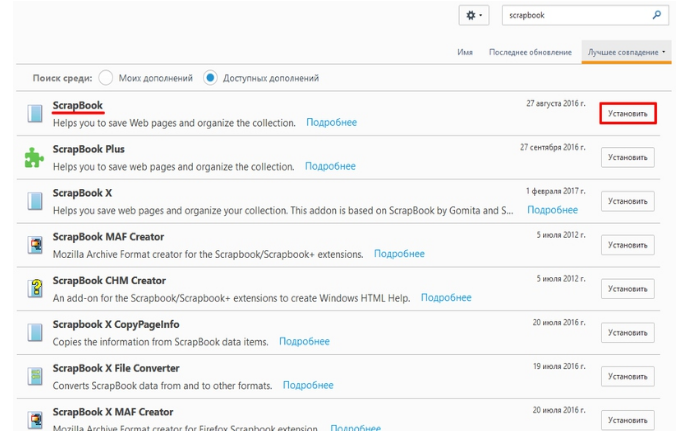678x443 pixels.
Task: Click the ScrapBook MAF Creator icon
Action: point(35,245)
